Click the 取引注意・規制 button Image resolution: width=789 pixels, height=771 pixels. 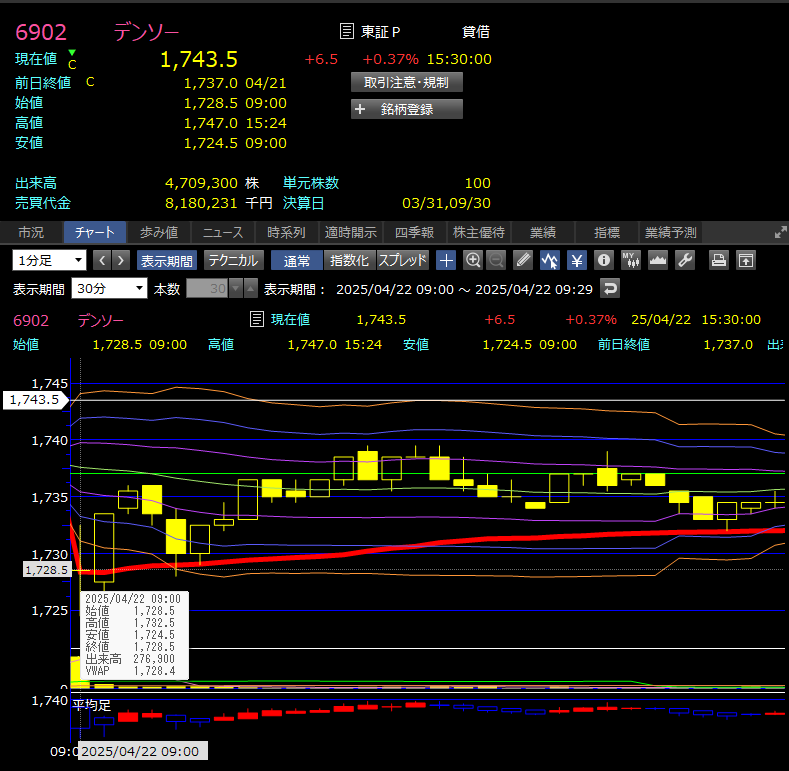(407, 82)
